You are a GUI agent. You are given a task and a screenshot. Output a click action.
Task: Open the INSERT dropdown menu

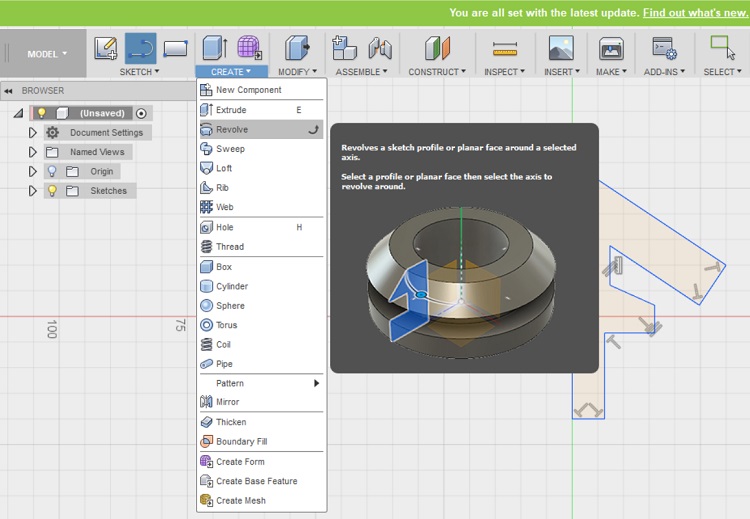(x=562, y=72)
